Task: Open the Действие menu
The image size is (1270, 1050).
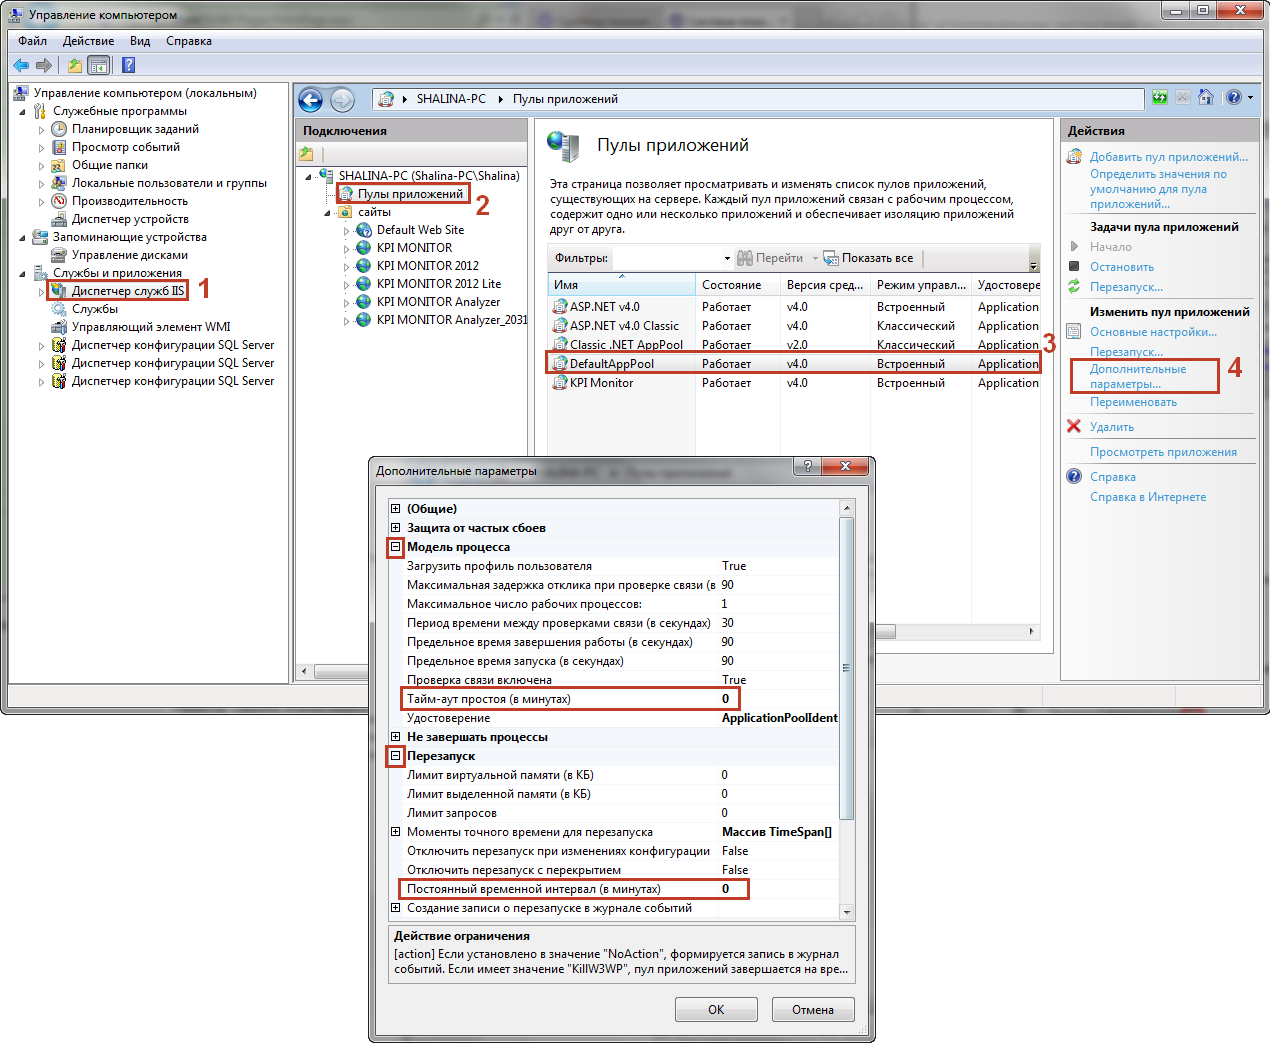Action: coord(88,41)
